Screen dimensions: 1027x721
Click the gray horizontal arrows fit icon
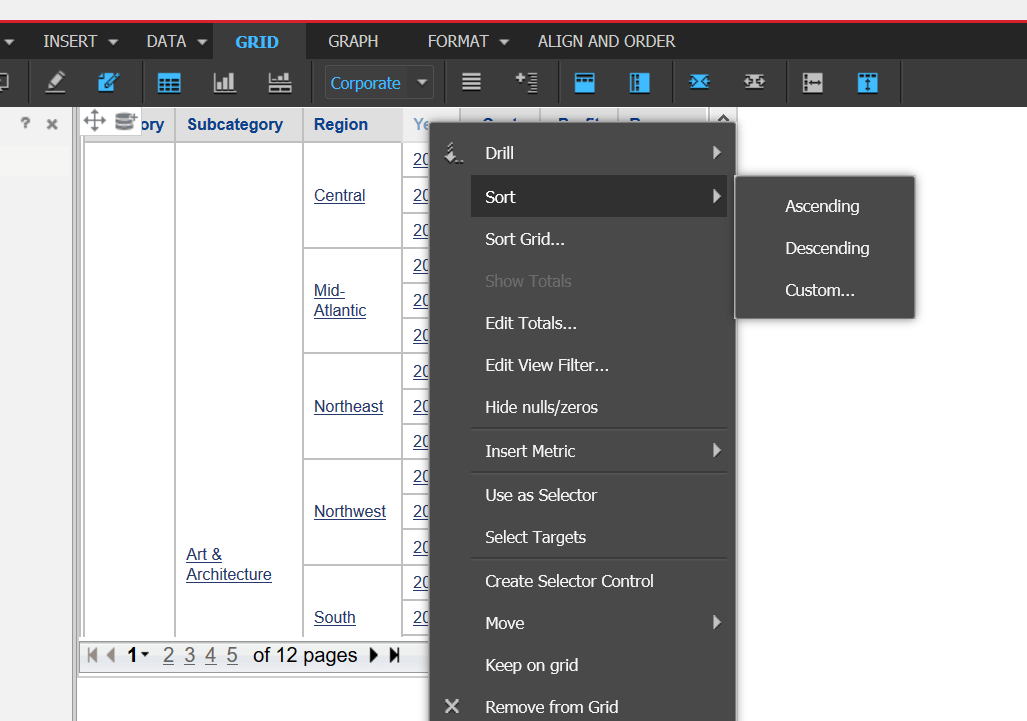click(755, 82)
